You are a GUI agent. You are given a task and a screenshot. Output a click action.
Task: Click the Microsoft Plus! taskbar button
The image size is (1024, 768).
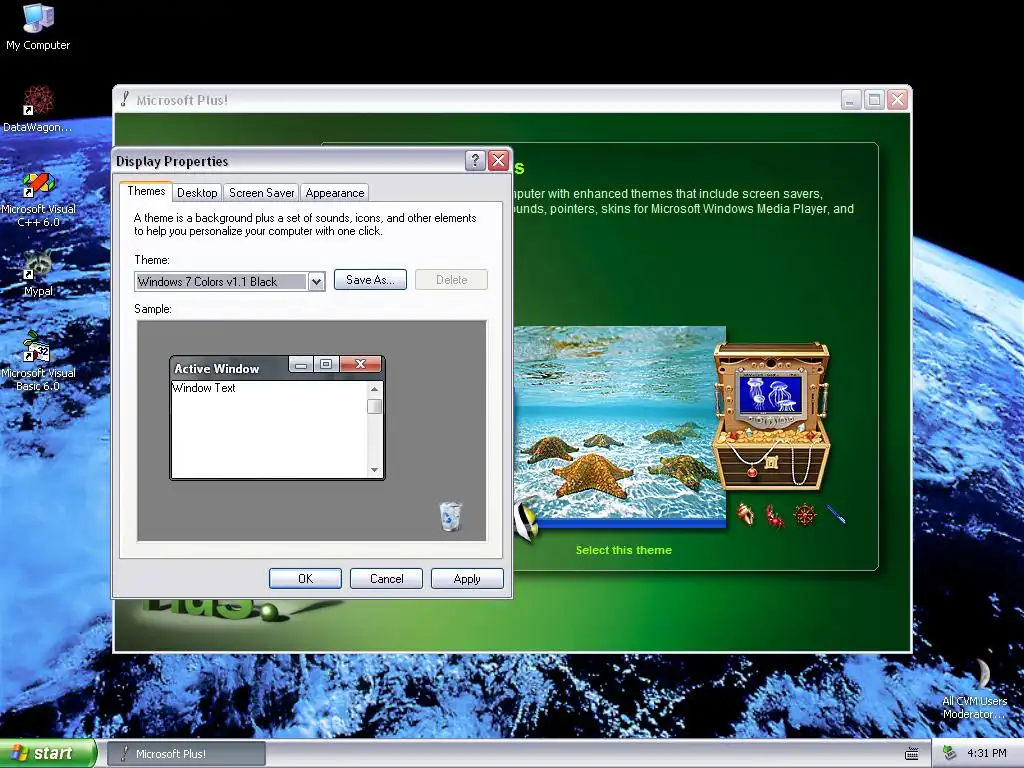click(x=186, y=754)
